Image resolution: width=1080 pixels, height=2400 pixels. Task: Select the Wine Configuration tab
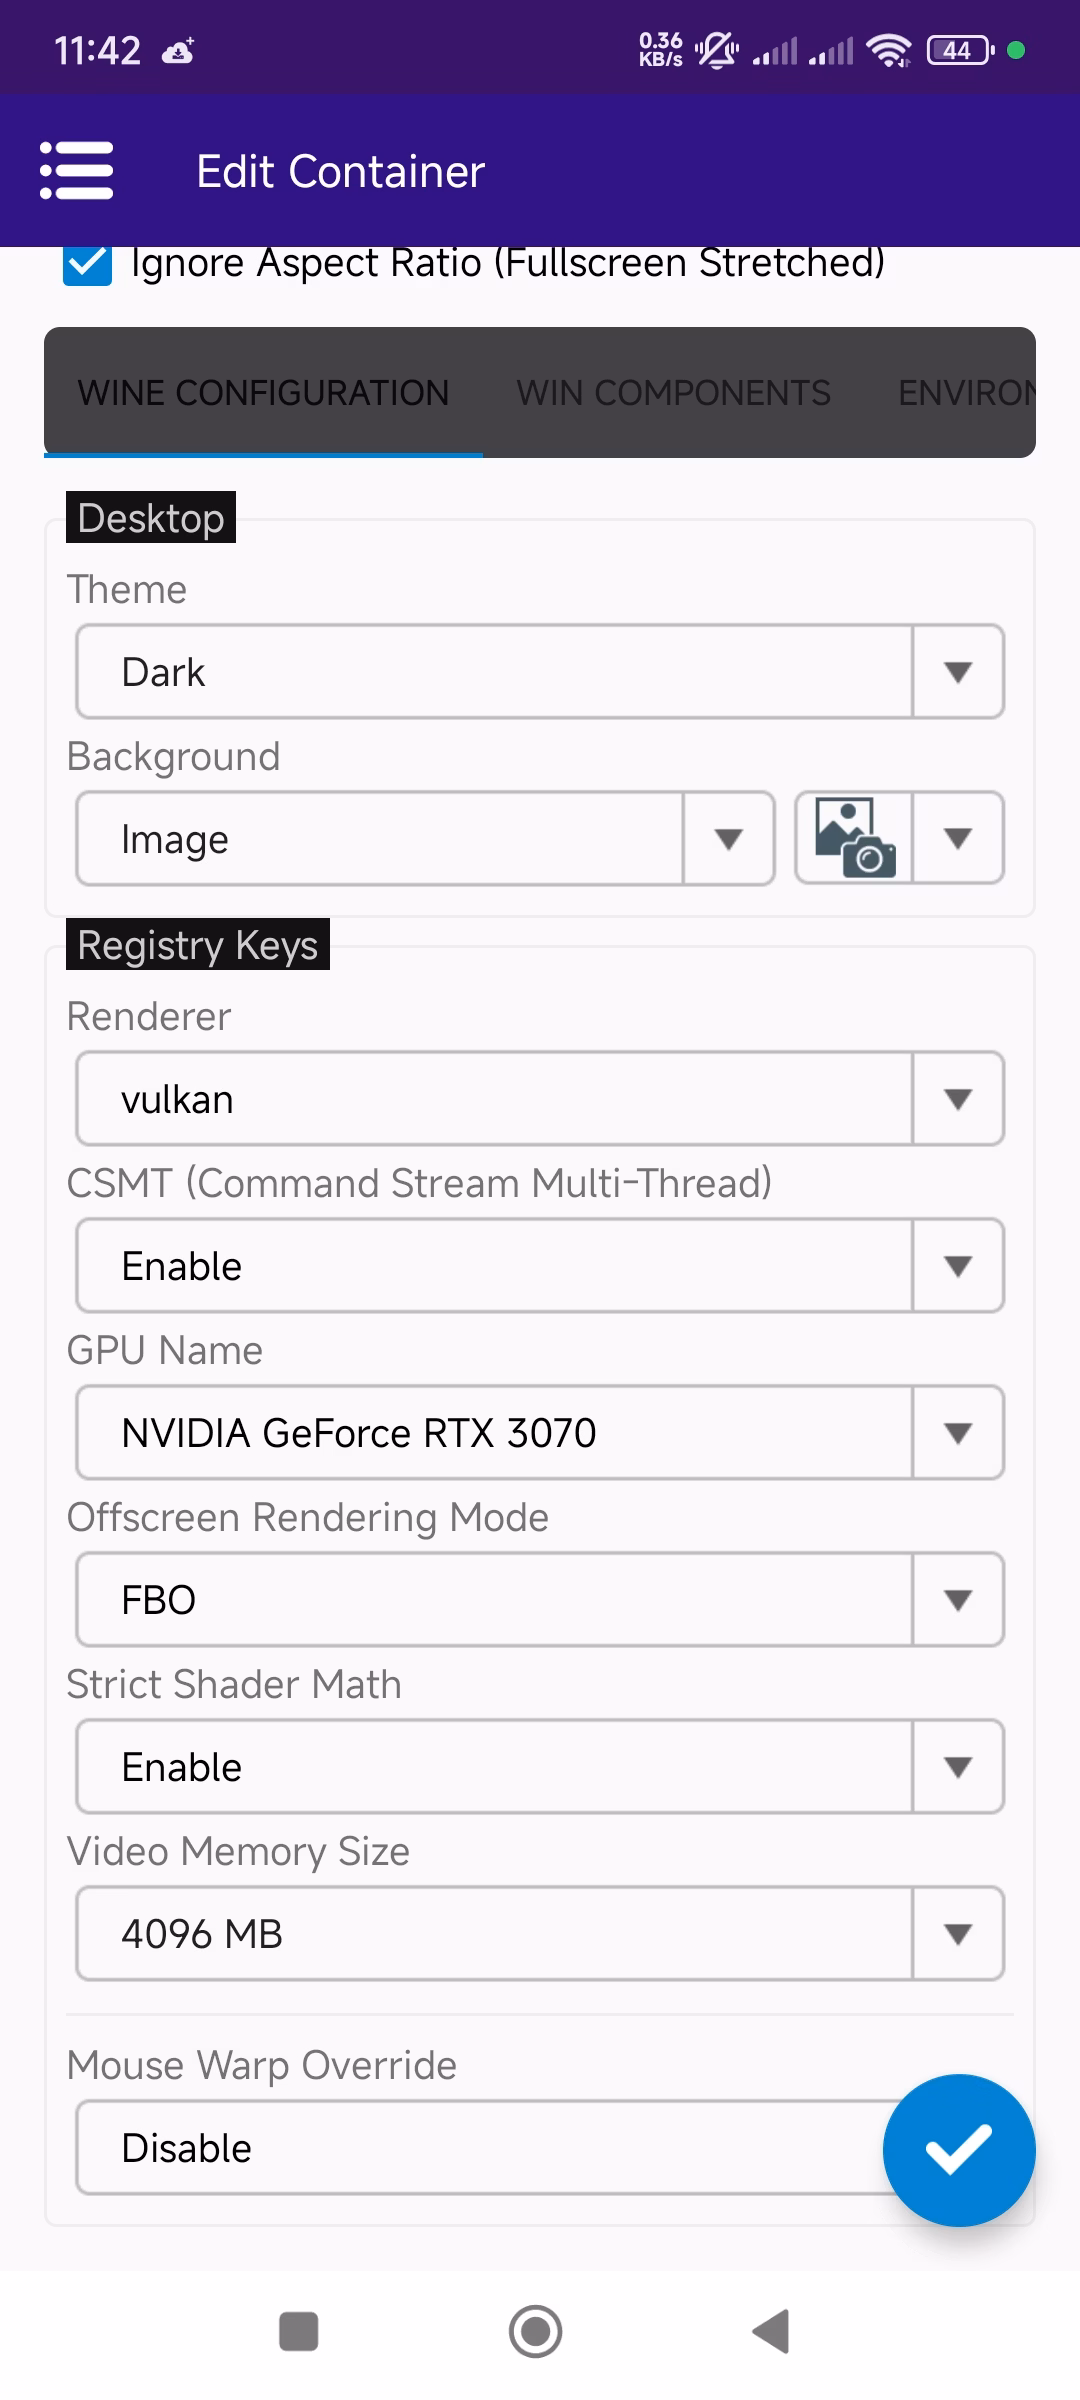(x=263, y=393)
